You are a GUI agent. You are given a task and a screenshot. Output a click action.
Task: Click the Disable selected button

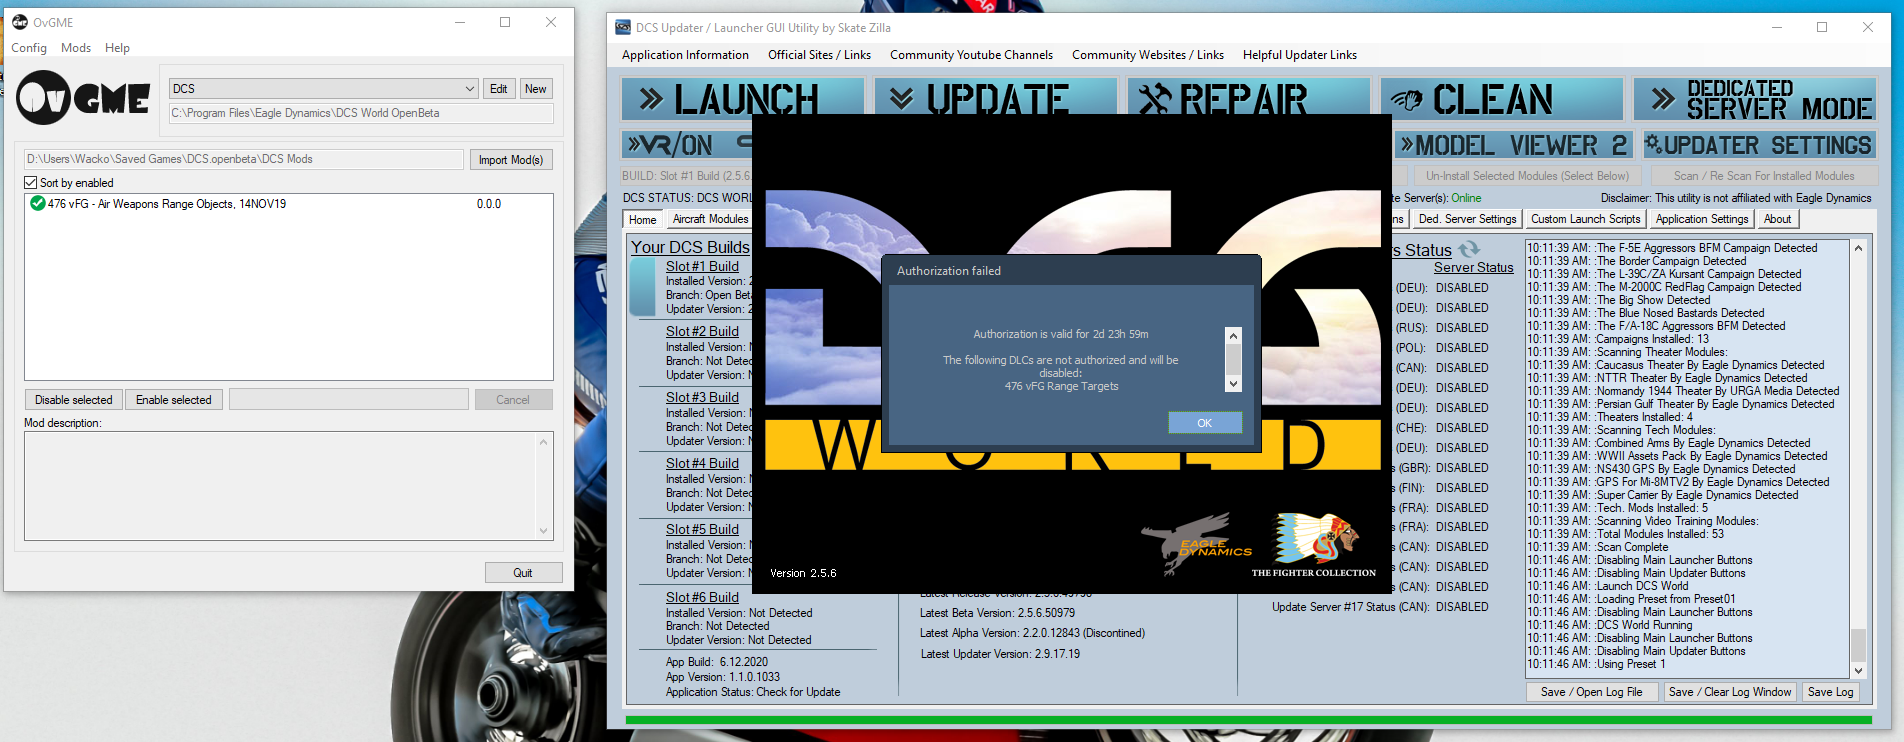point(74,400)
